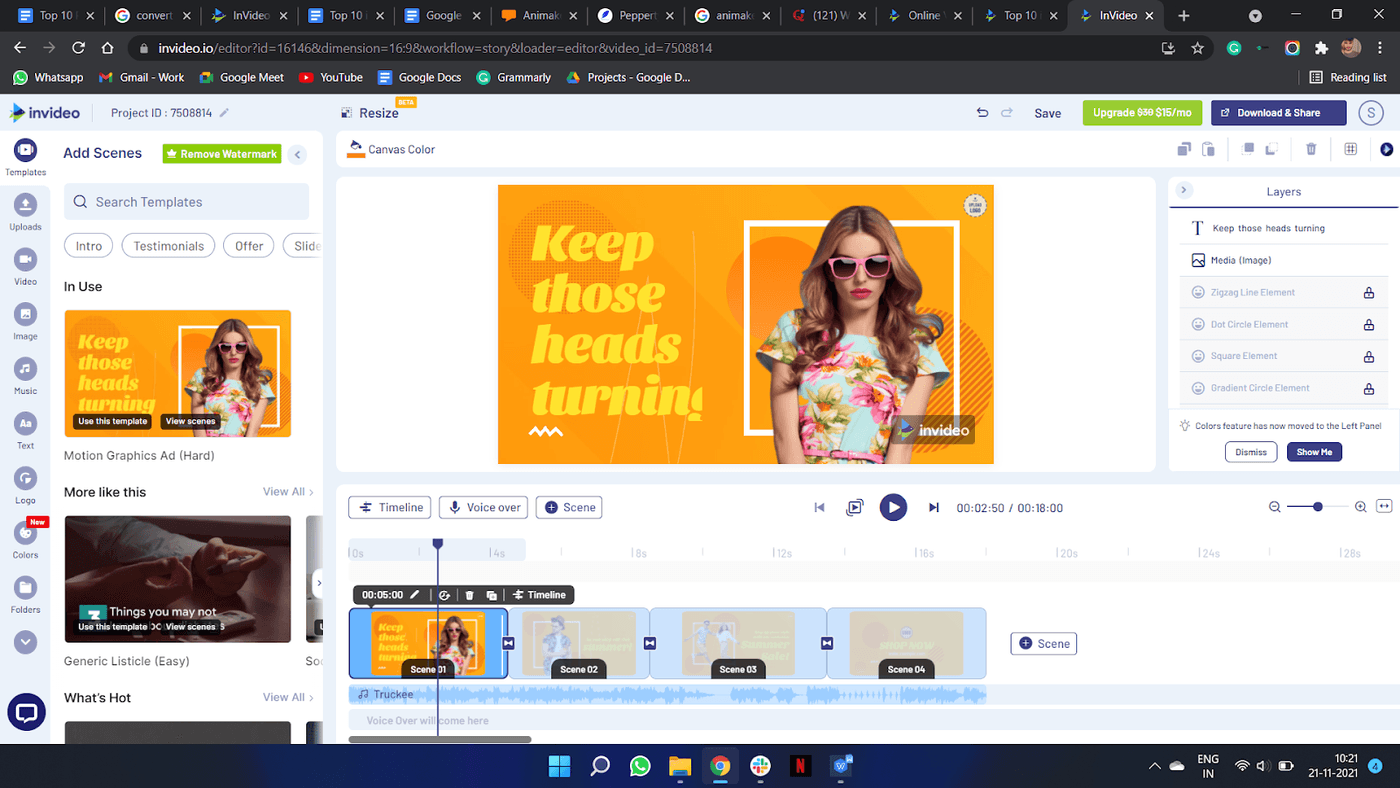Select the Testimonials template category

coord(168,246)
